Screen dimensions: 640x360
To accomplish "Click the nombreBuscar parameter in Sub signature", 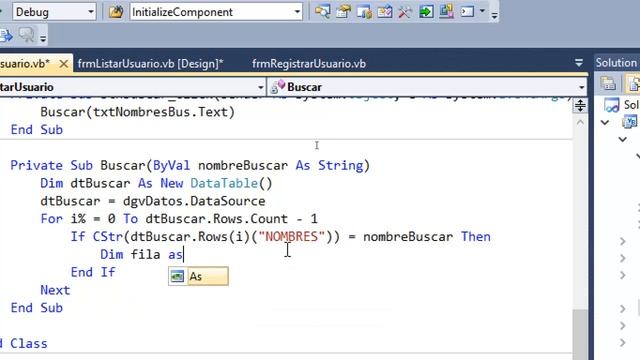I will pos(243,165).
